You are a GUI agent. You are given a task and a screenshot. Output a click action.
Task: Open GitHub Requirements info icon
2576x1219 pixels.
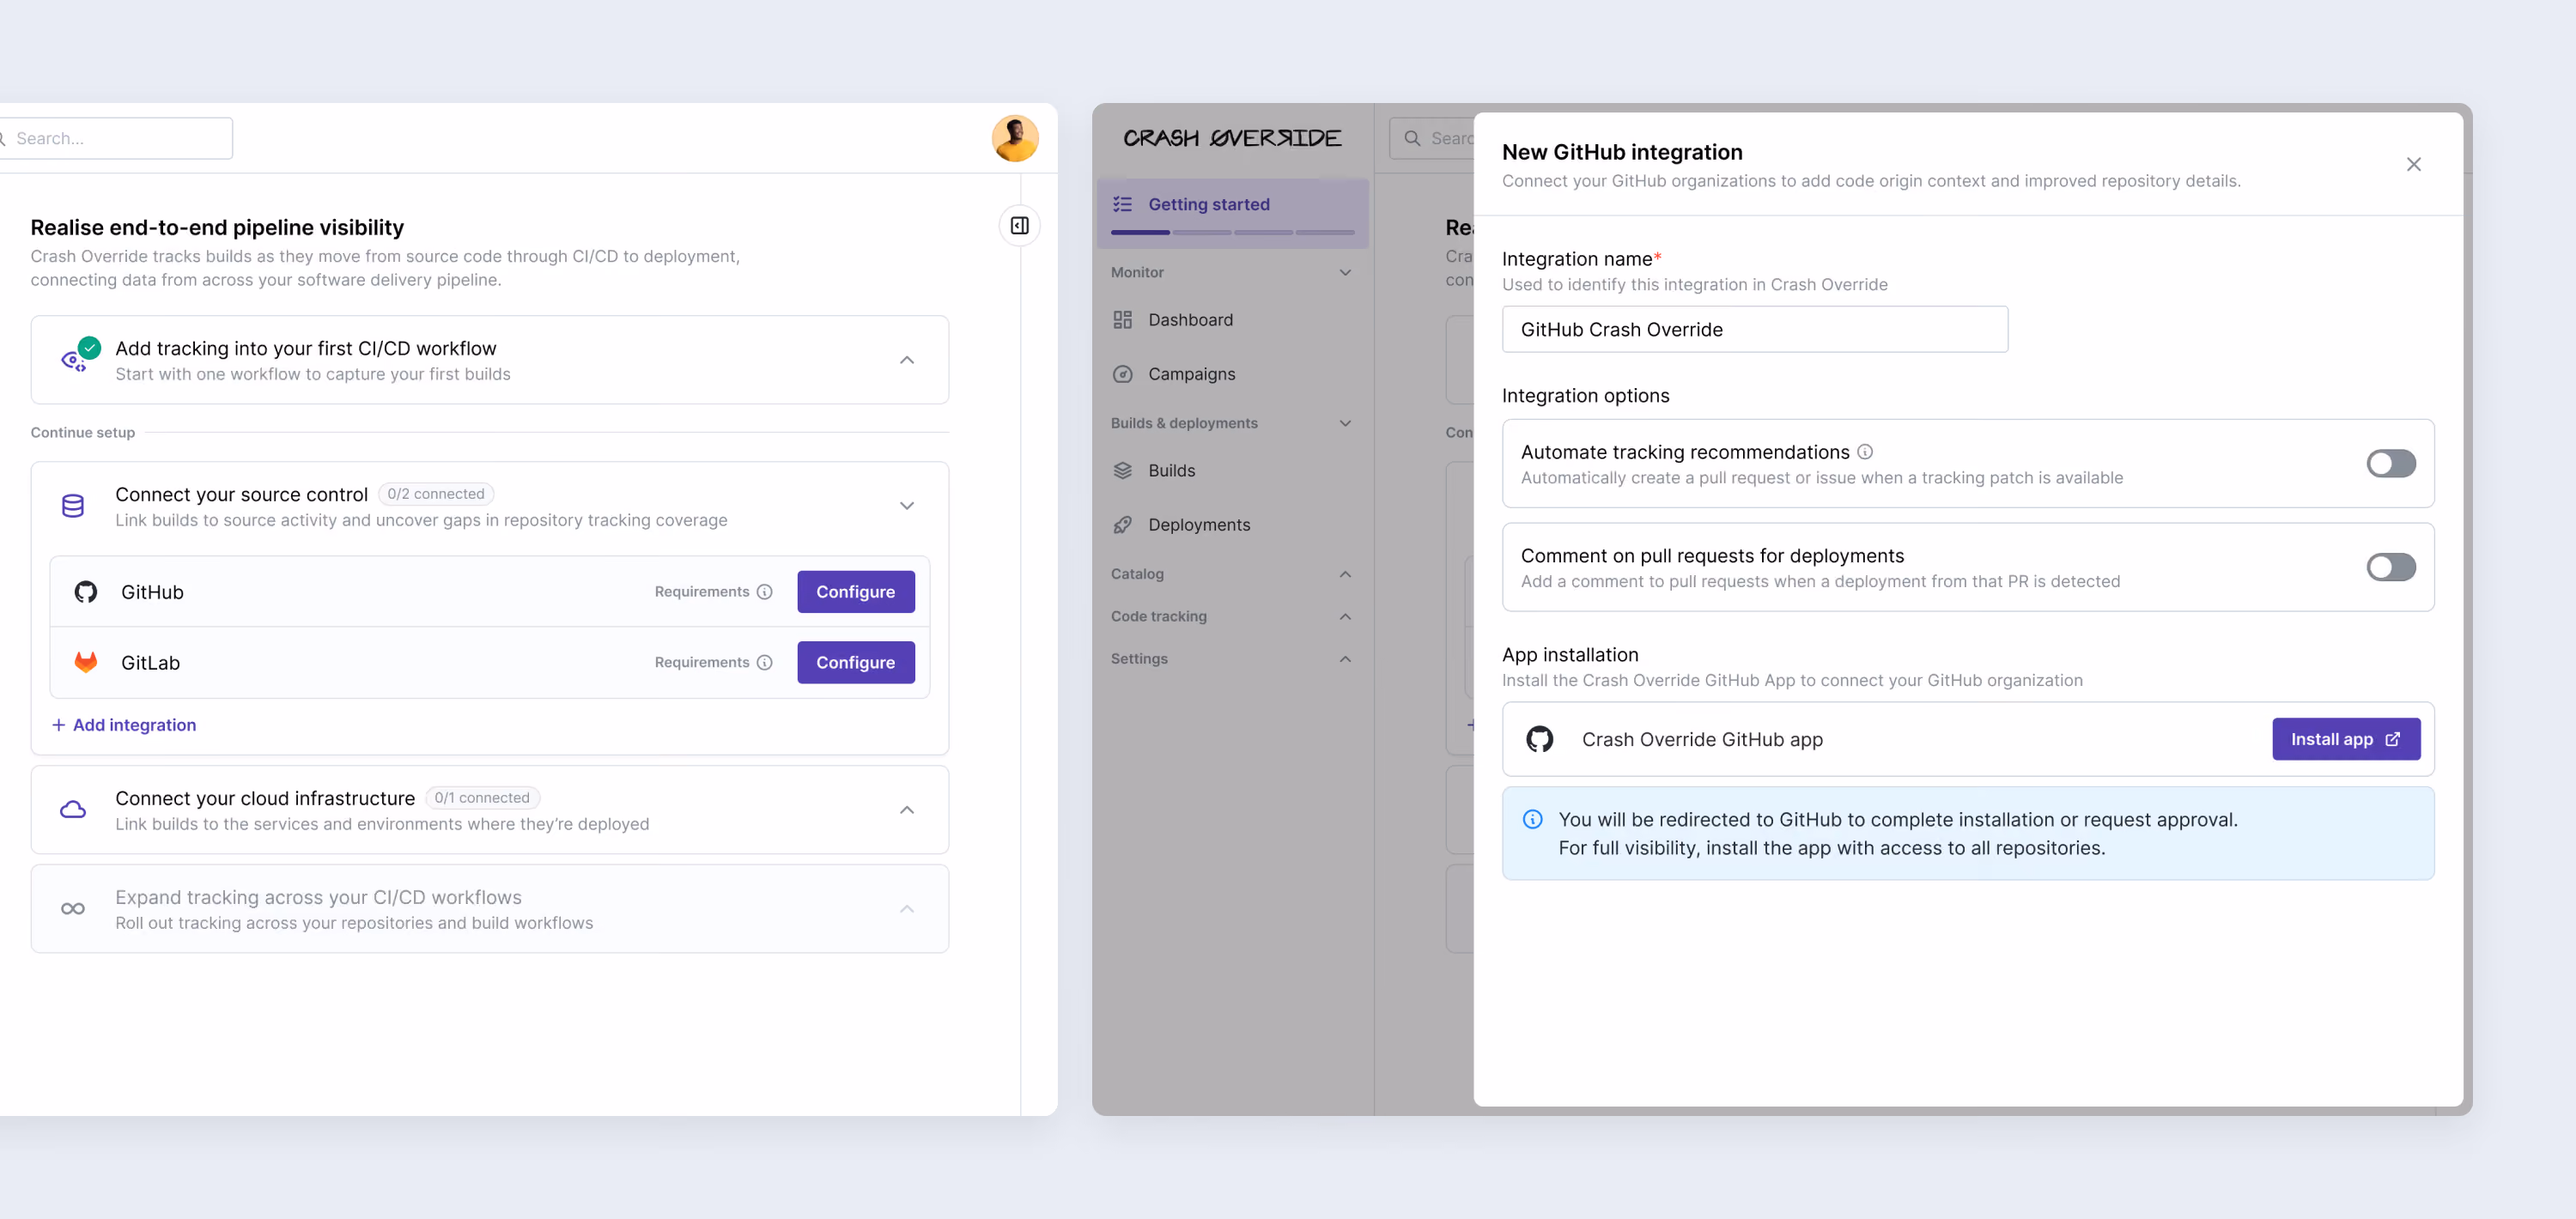pos(765,592)
